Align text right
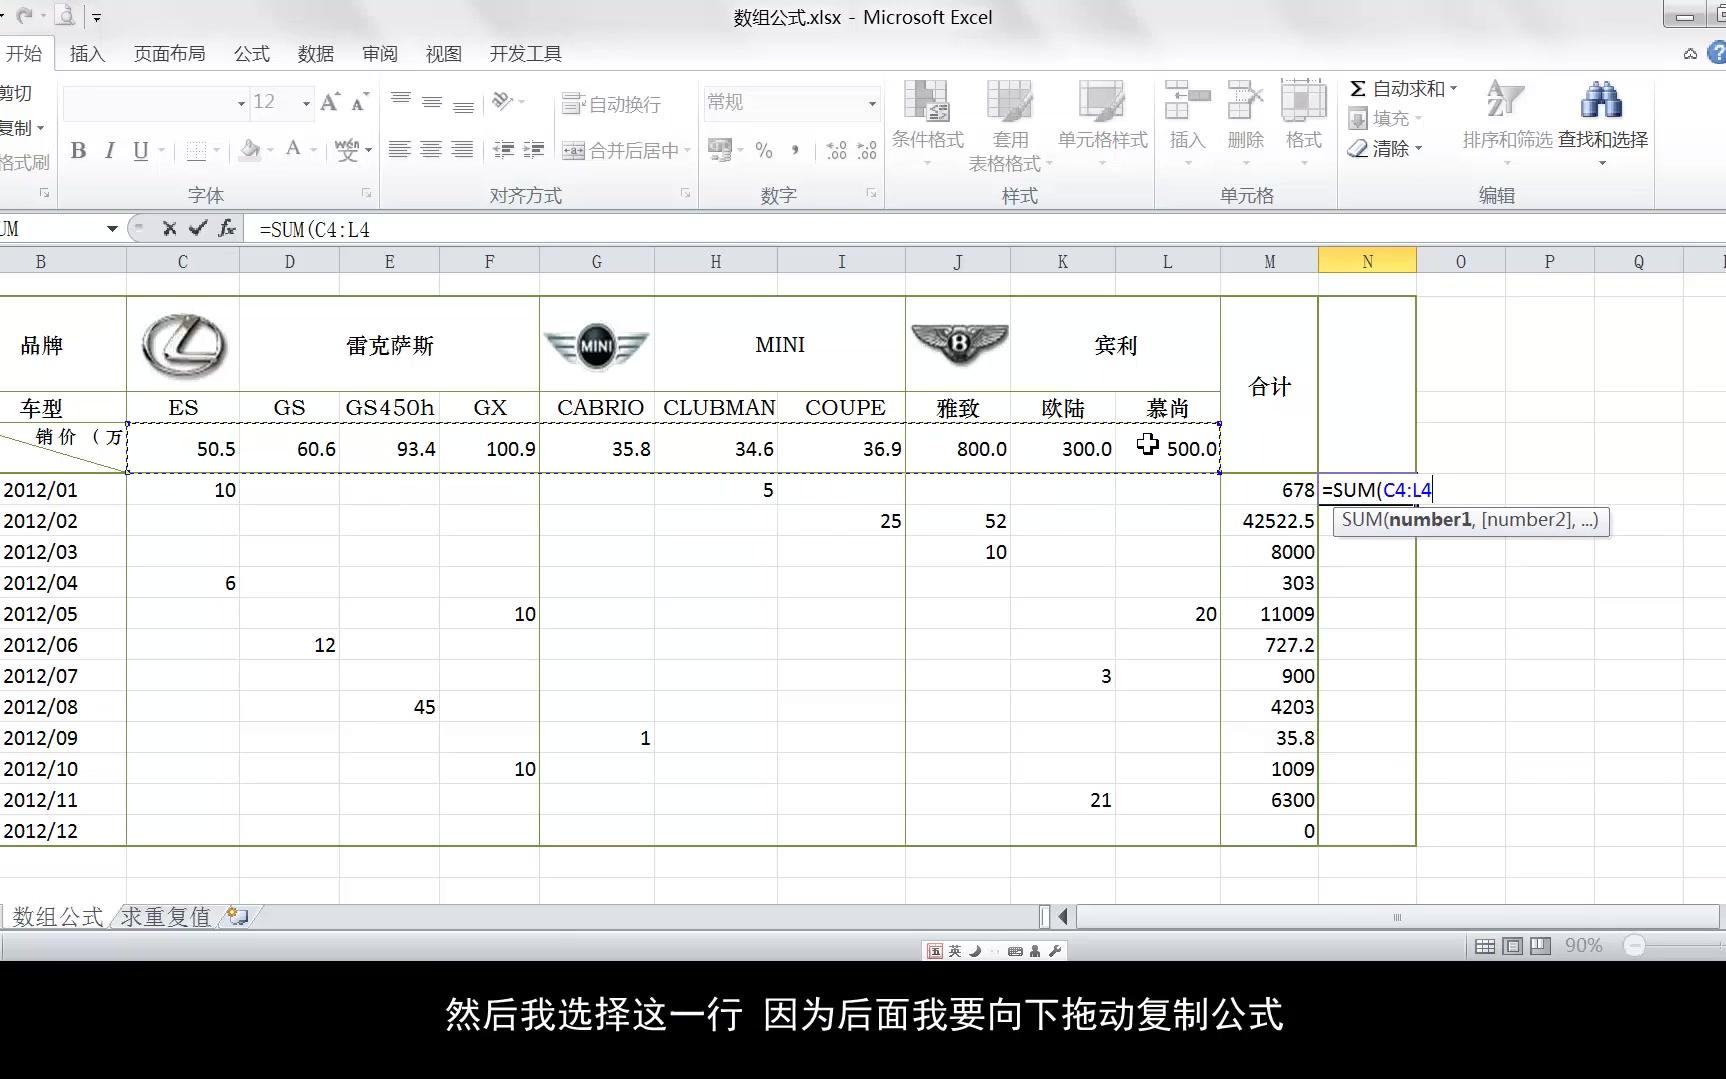The image size is (1726, 1079). (462, 150)
